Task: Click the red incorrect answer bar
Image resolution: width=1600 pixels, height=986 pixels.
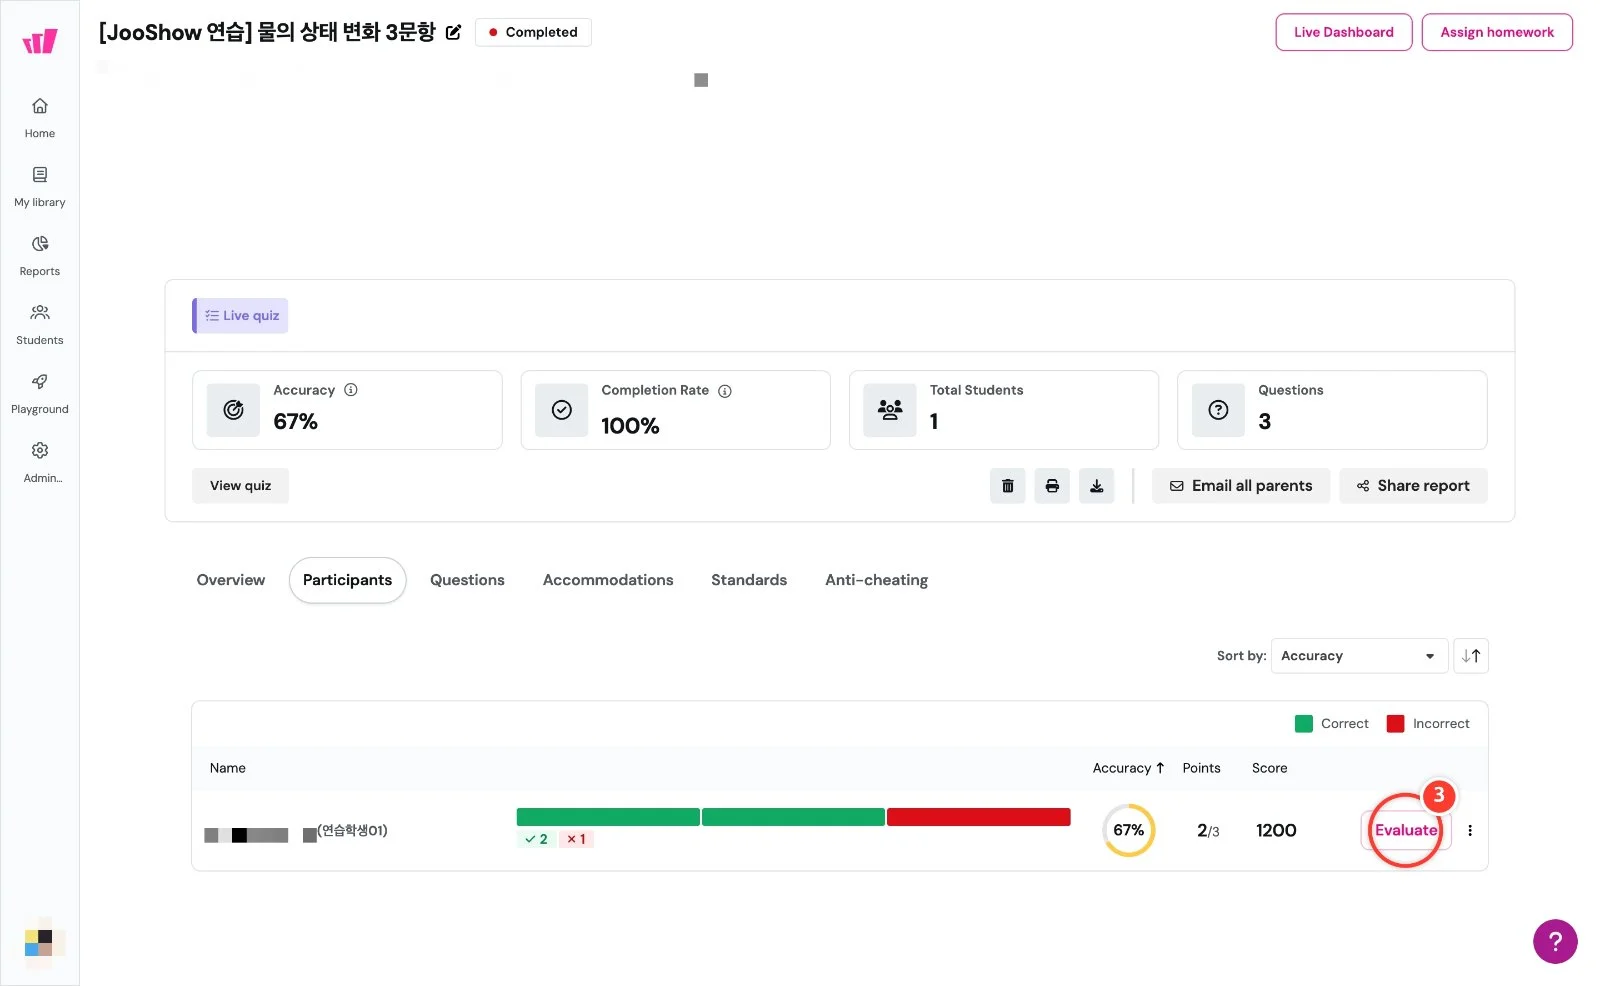Action: [979, 817]
